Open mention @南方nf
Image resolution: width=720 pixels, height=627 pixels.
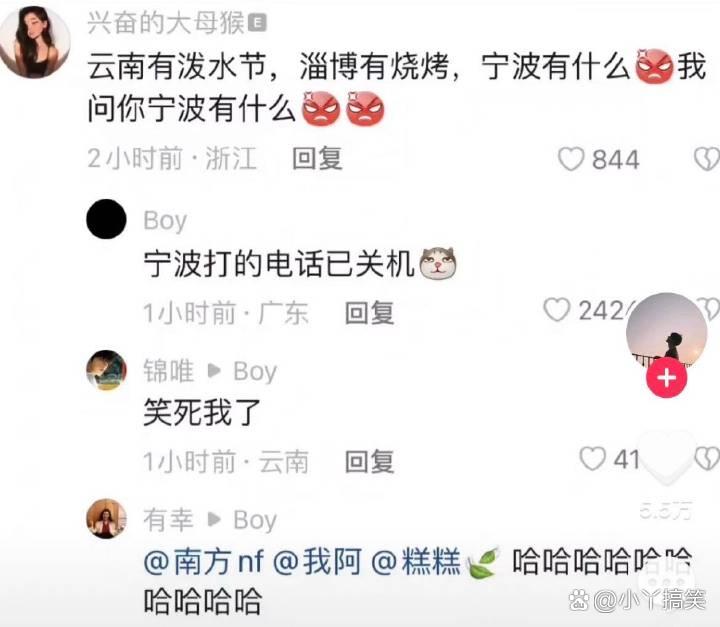pyautogui.click(x=204, y=561)
